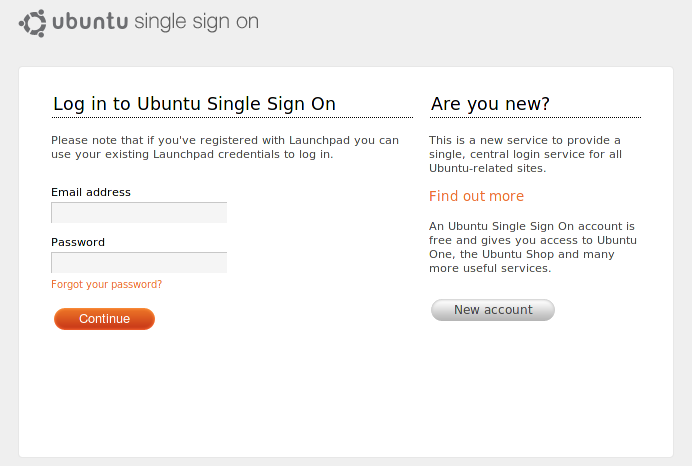Click the 'Email address' field label
This screenshot has width=692, height=466.
(91, 192)
